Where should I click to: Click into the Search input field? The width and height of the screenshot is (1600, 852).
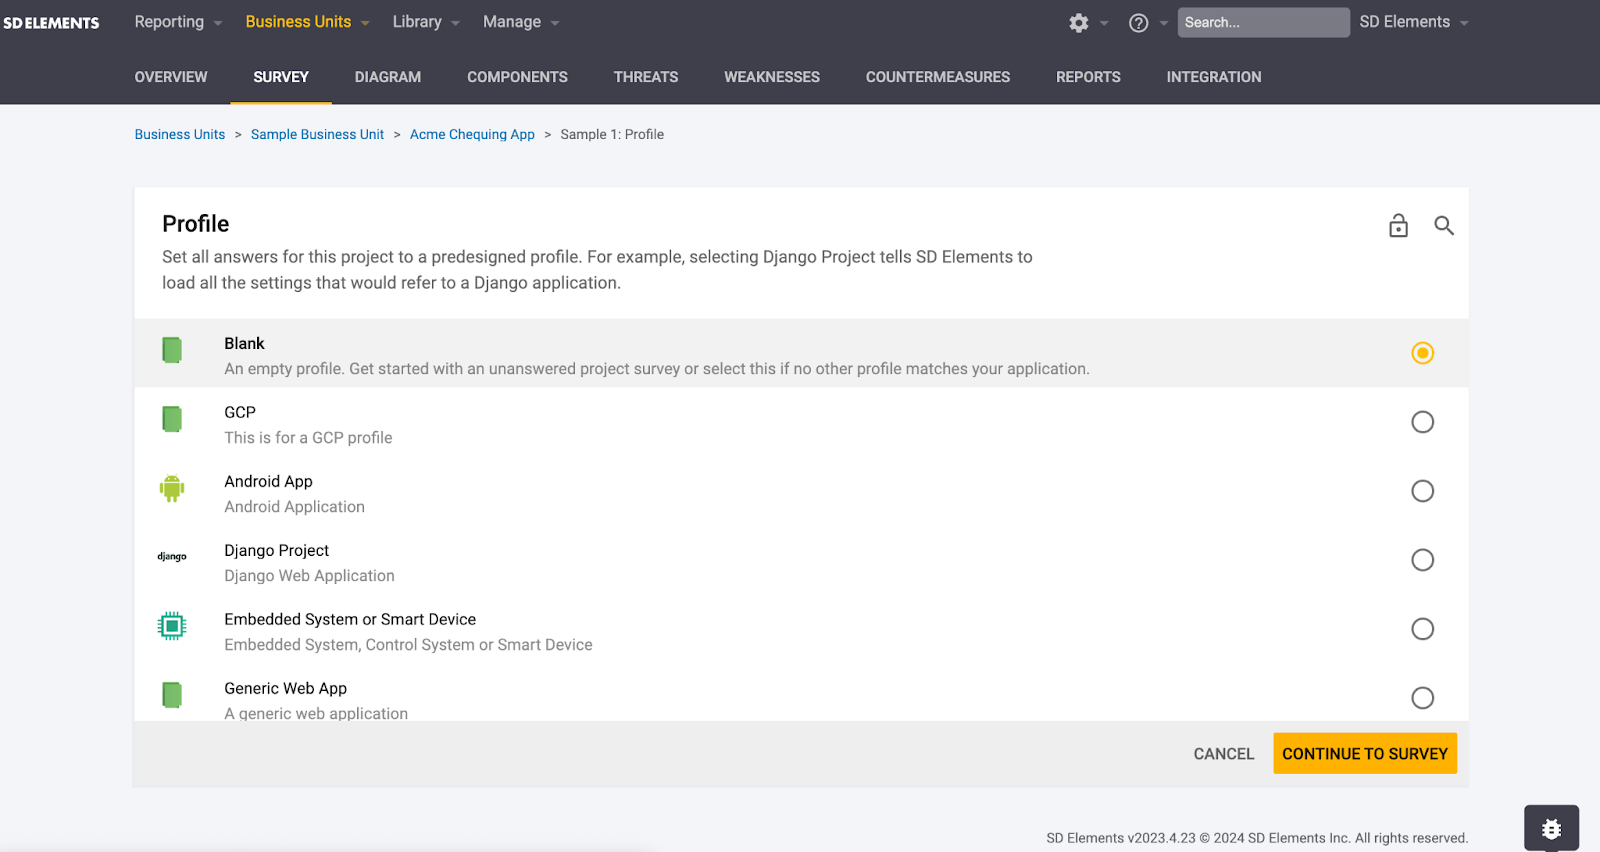pos(1263,22)
